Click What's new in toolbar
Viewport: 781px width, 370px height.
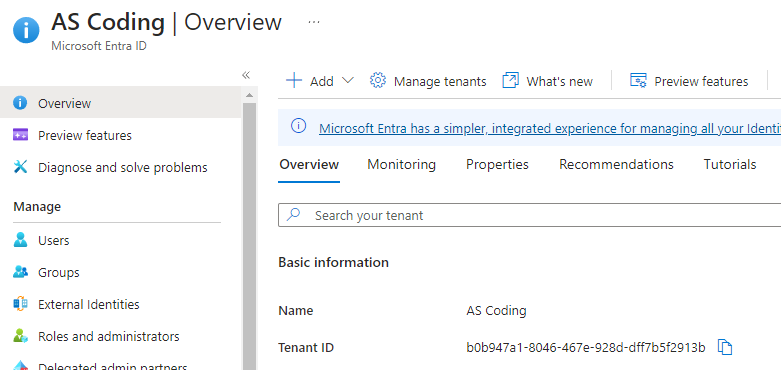click(559, 81)
